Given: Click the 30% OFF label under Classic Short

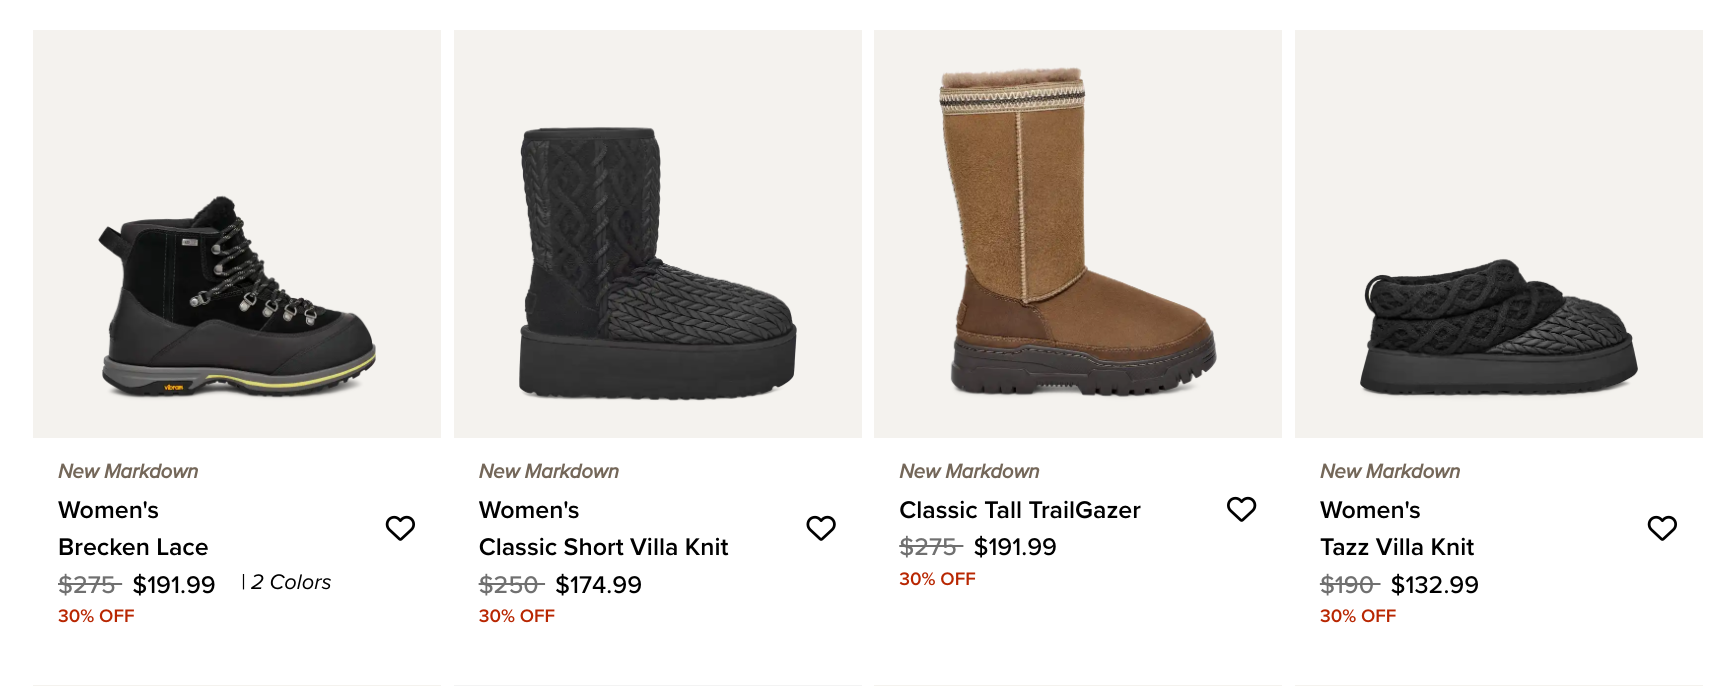Looking at the screenshot, I should click(x=516, y=616).
